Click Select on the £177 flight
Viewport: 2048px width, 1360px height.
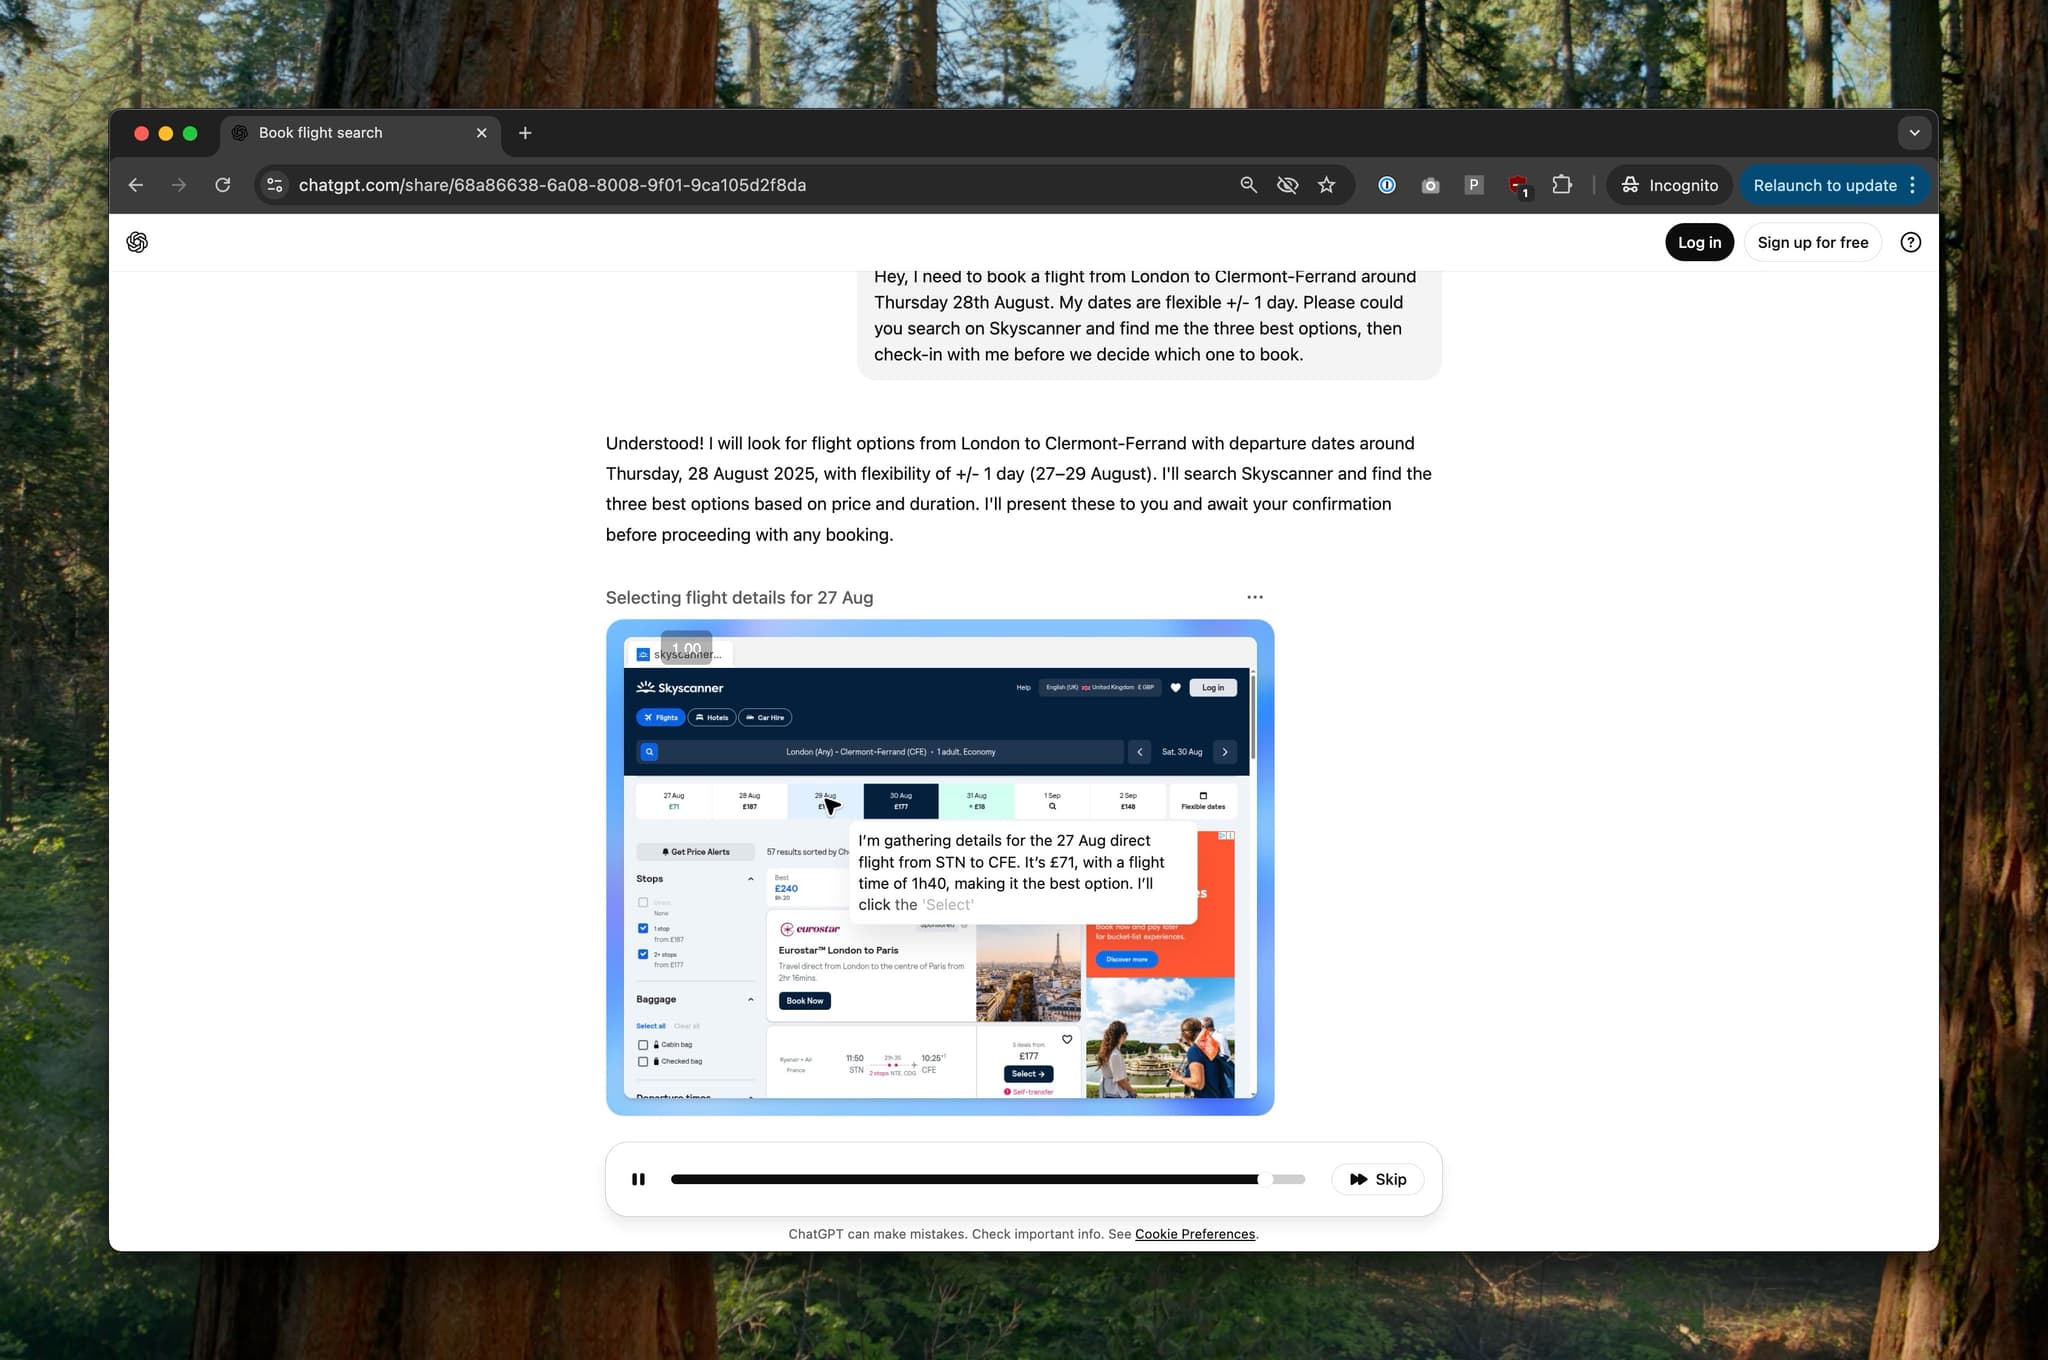pyautogui.click(x=1028, y=1074)
